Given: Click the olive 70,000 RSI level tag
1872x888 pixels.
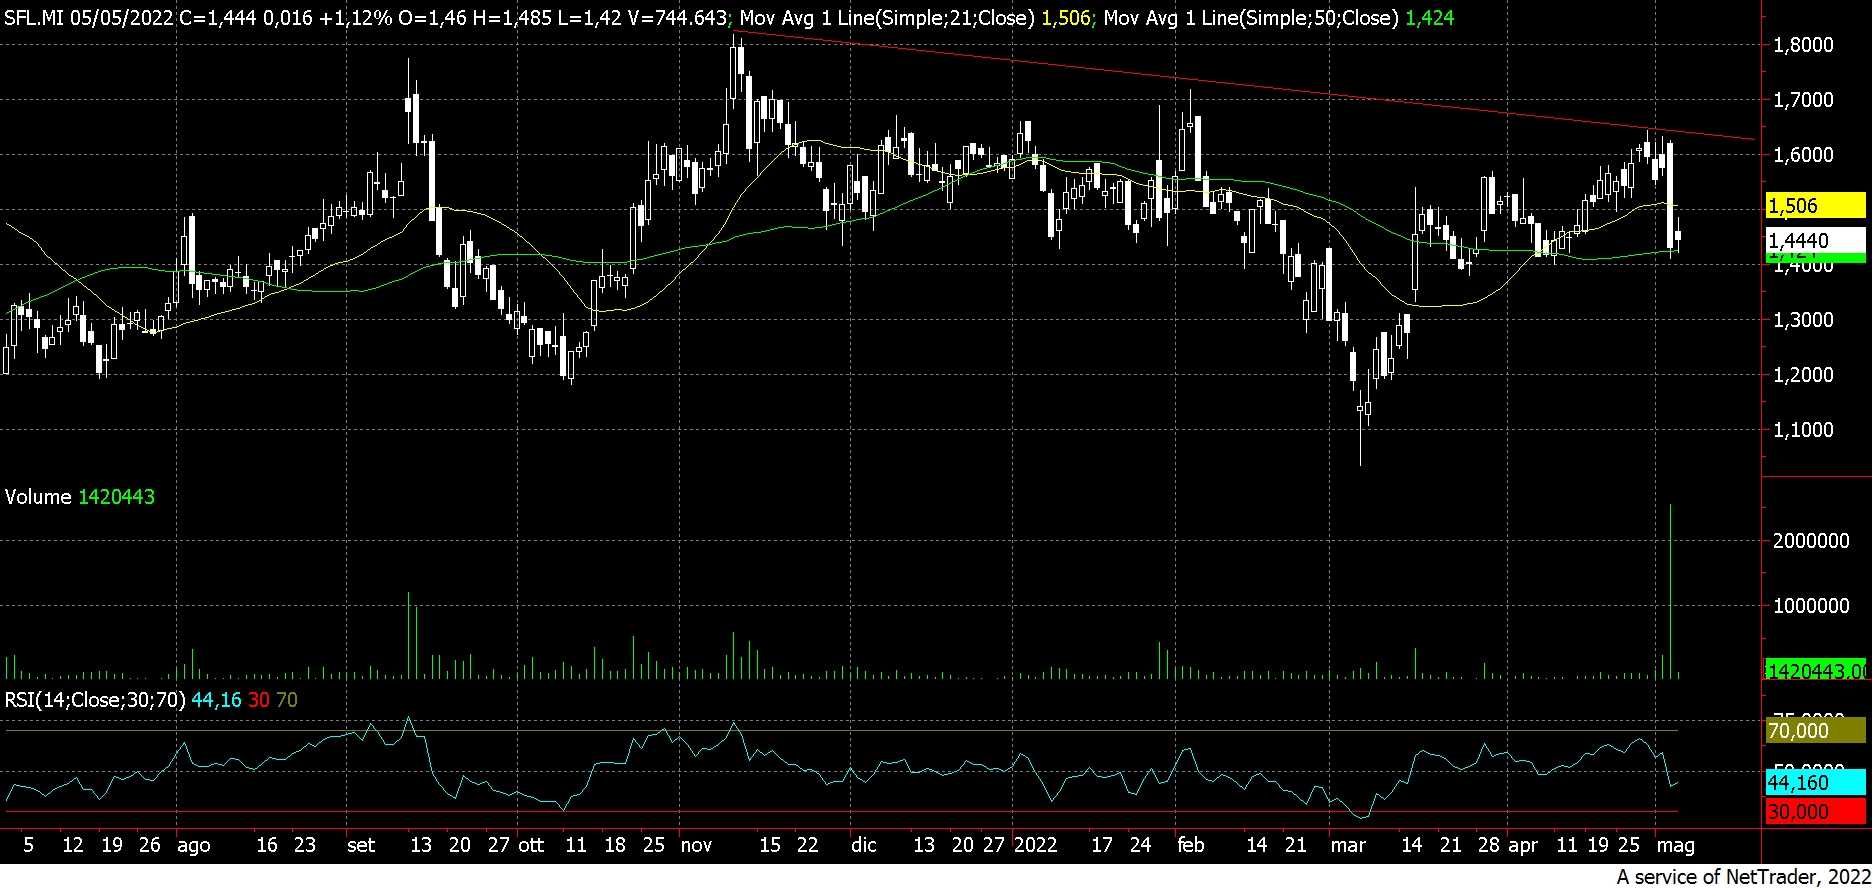Looking at the screenshot, I should pyautogui.click(x=1815, y=731).
